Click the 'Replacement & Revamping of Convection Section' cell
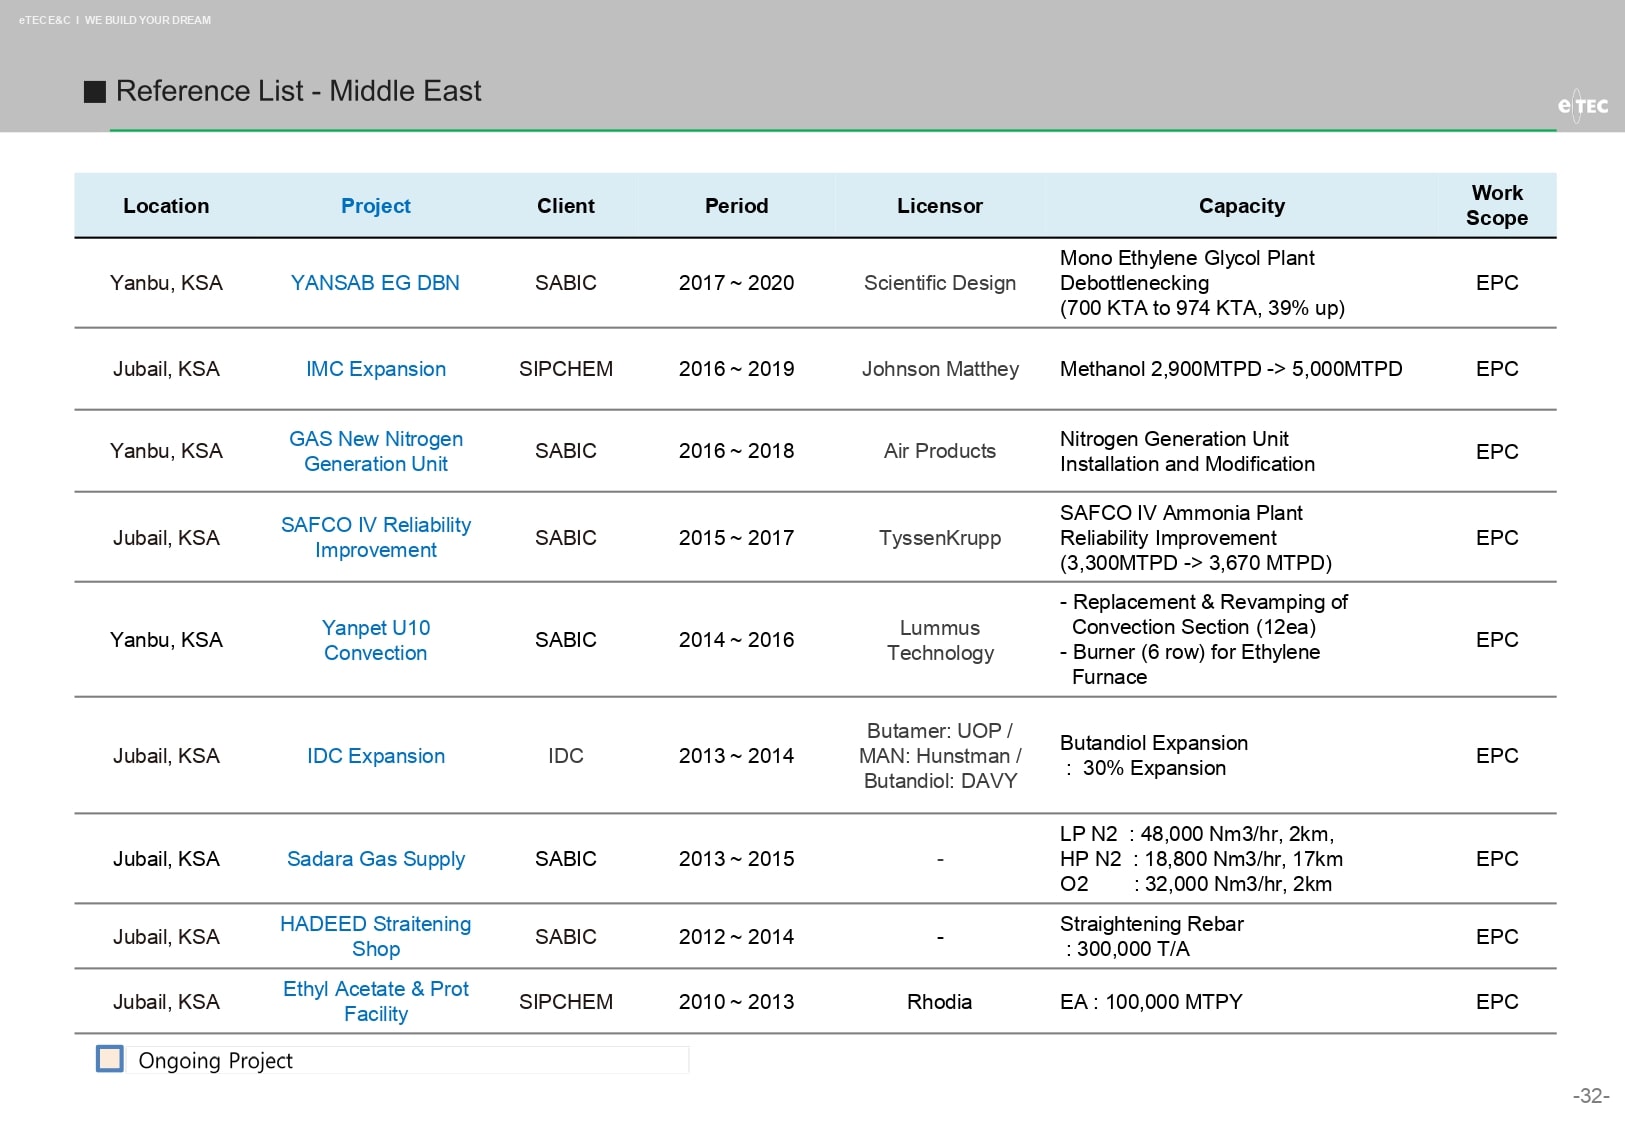Image resolution: width=1625 pixels, height=1125 pixels. (1204, 639)
